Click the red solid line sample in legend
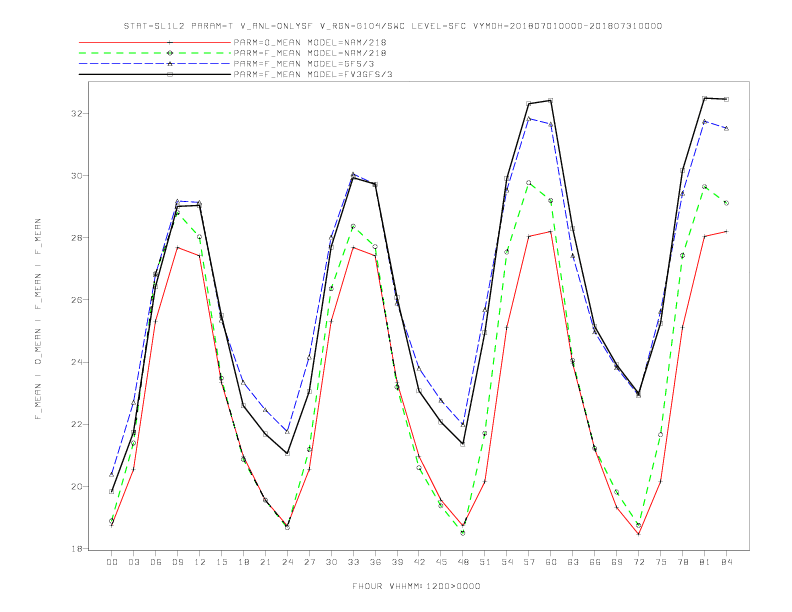792x612 pixels. pyautogui.click(x=155, y=42)
